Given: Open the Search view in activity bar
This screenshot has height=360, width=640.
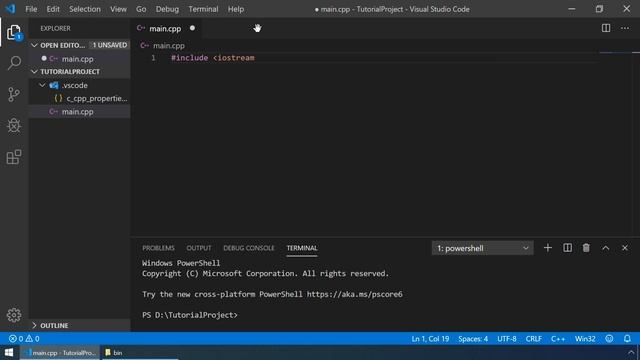Looking at the screenshot, I should pos(14,63).
